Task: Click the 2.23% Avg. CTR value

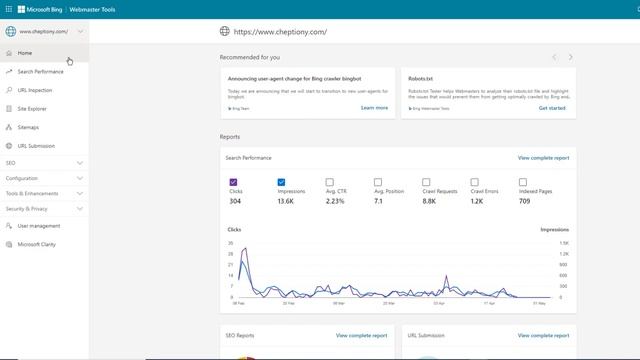Action: [335, 201]
